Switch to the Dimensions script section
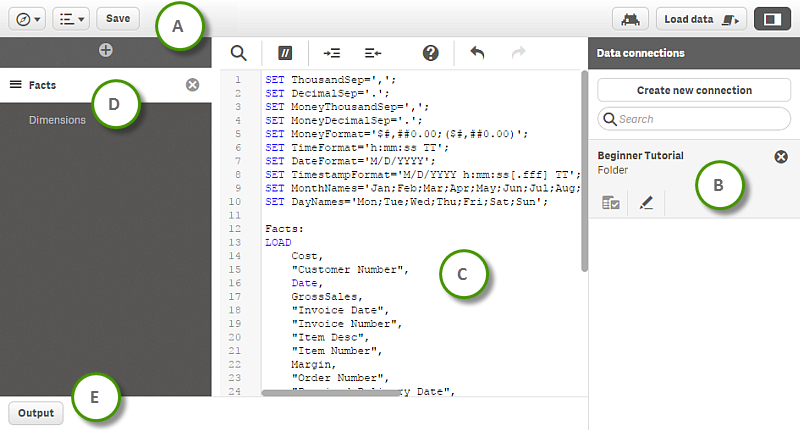The height and width of the screenshot is (430, 800). pos(57,120)
